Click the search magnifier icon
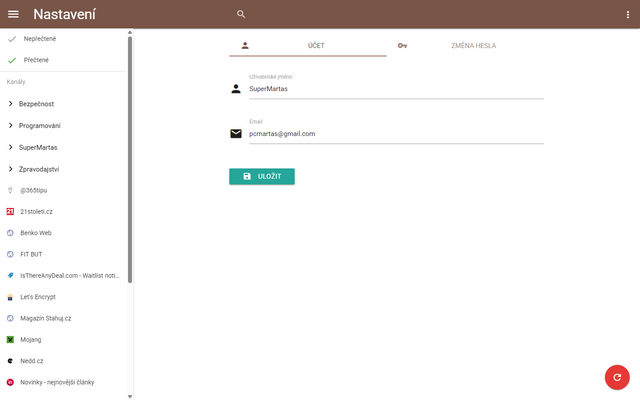 pyautogui.click(x=241, y=14)
